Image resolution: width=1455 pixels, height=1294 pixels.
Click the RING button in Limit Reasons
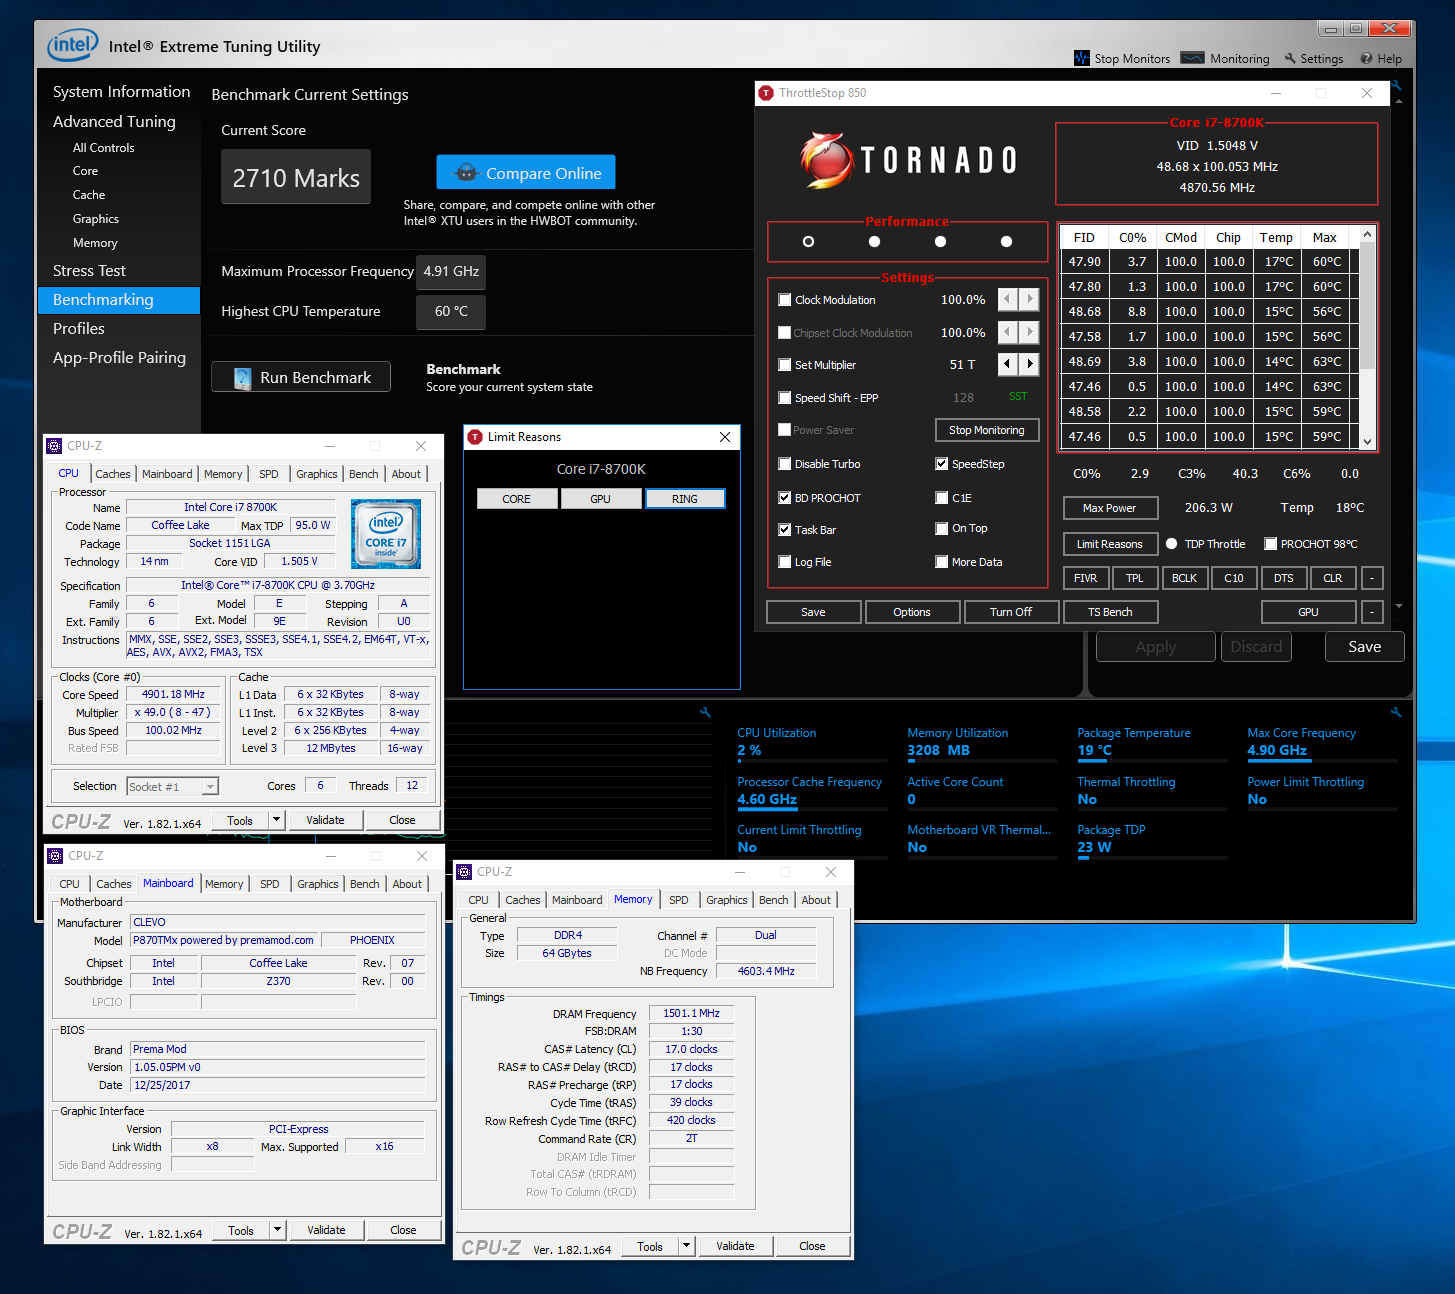685,499
